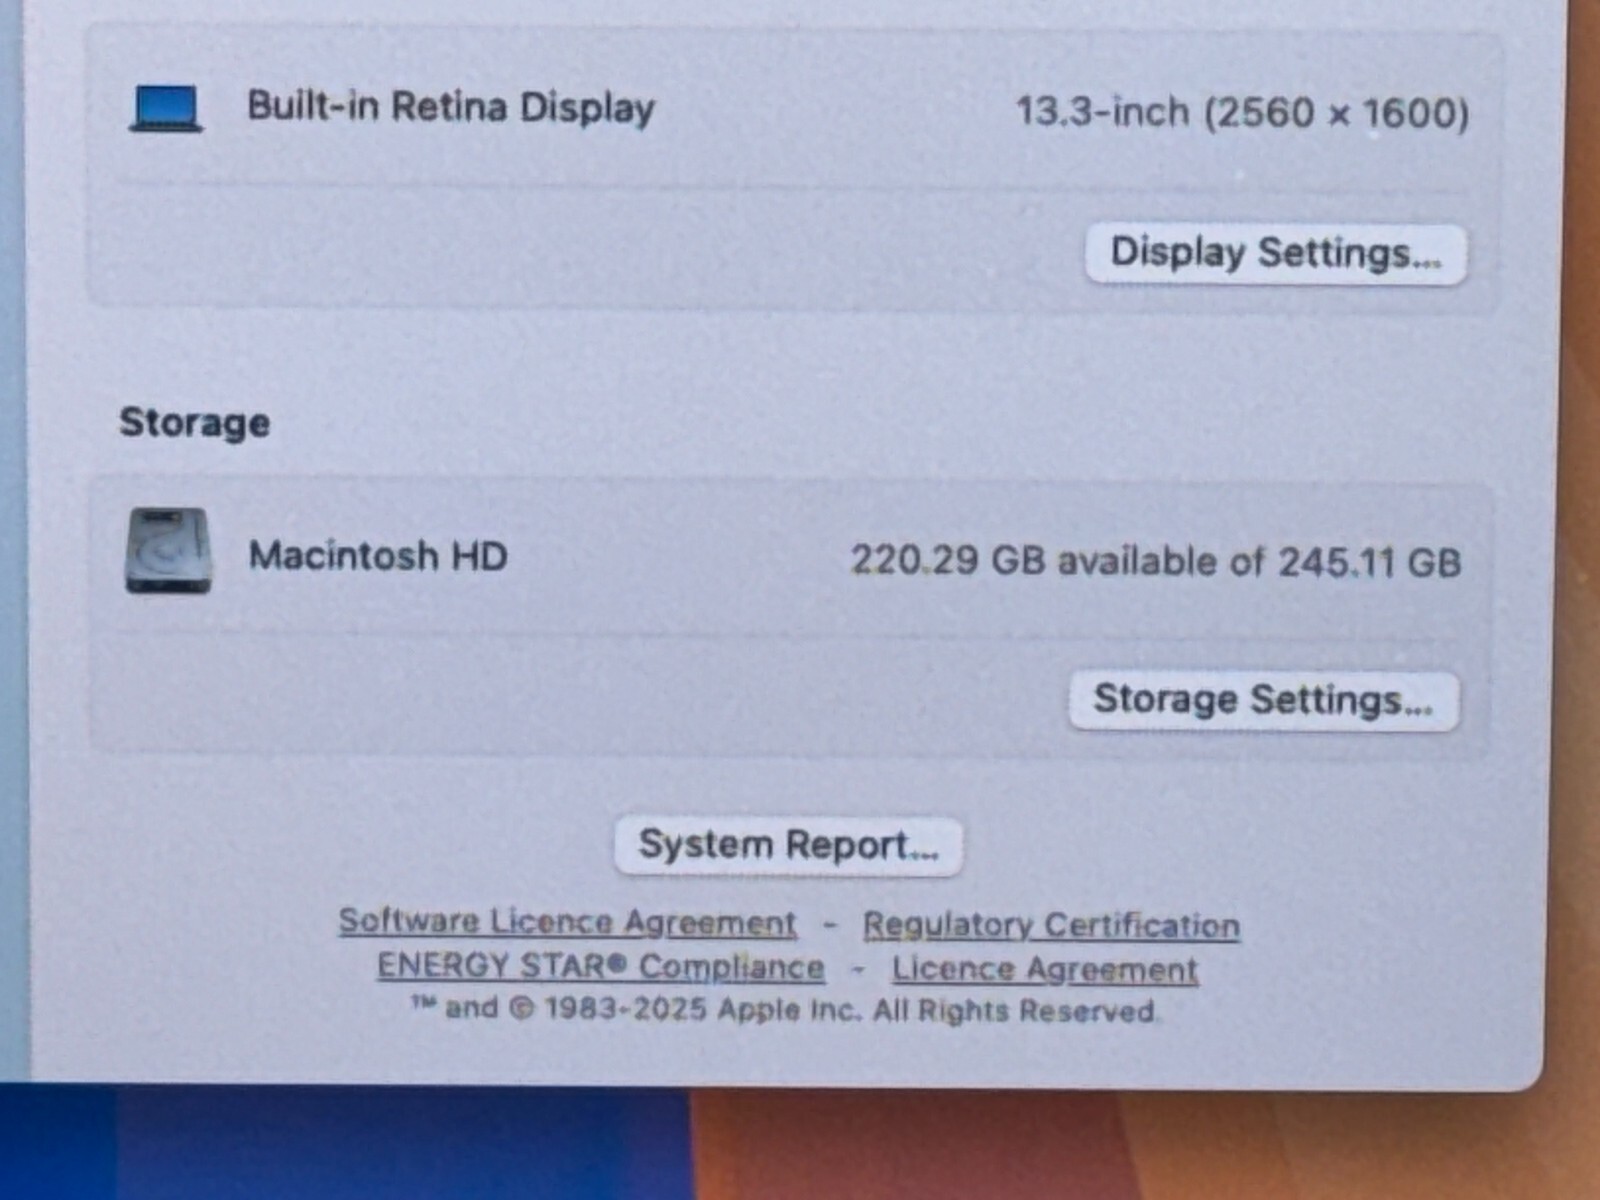1600x1200 pixels.
Task: Click the 220.29 GB available storage text
Action: tap(1156, 561)
